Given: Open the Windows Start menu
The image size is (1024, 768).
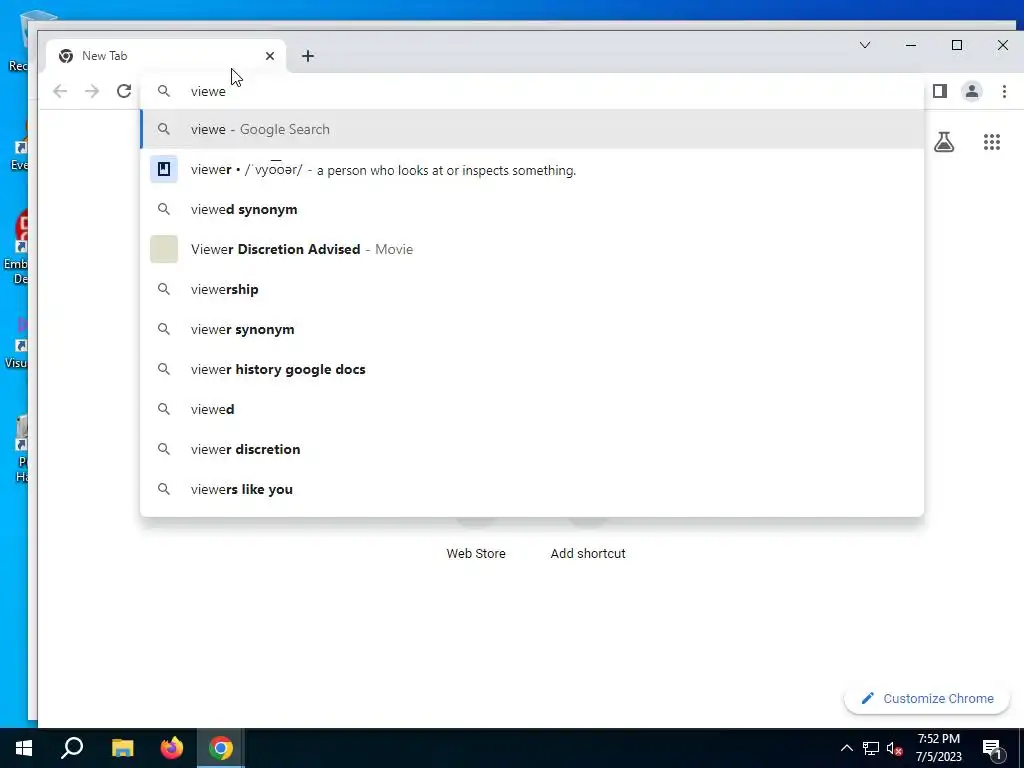Looking at the screenshot, I should click(x=24, y=748).
